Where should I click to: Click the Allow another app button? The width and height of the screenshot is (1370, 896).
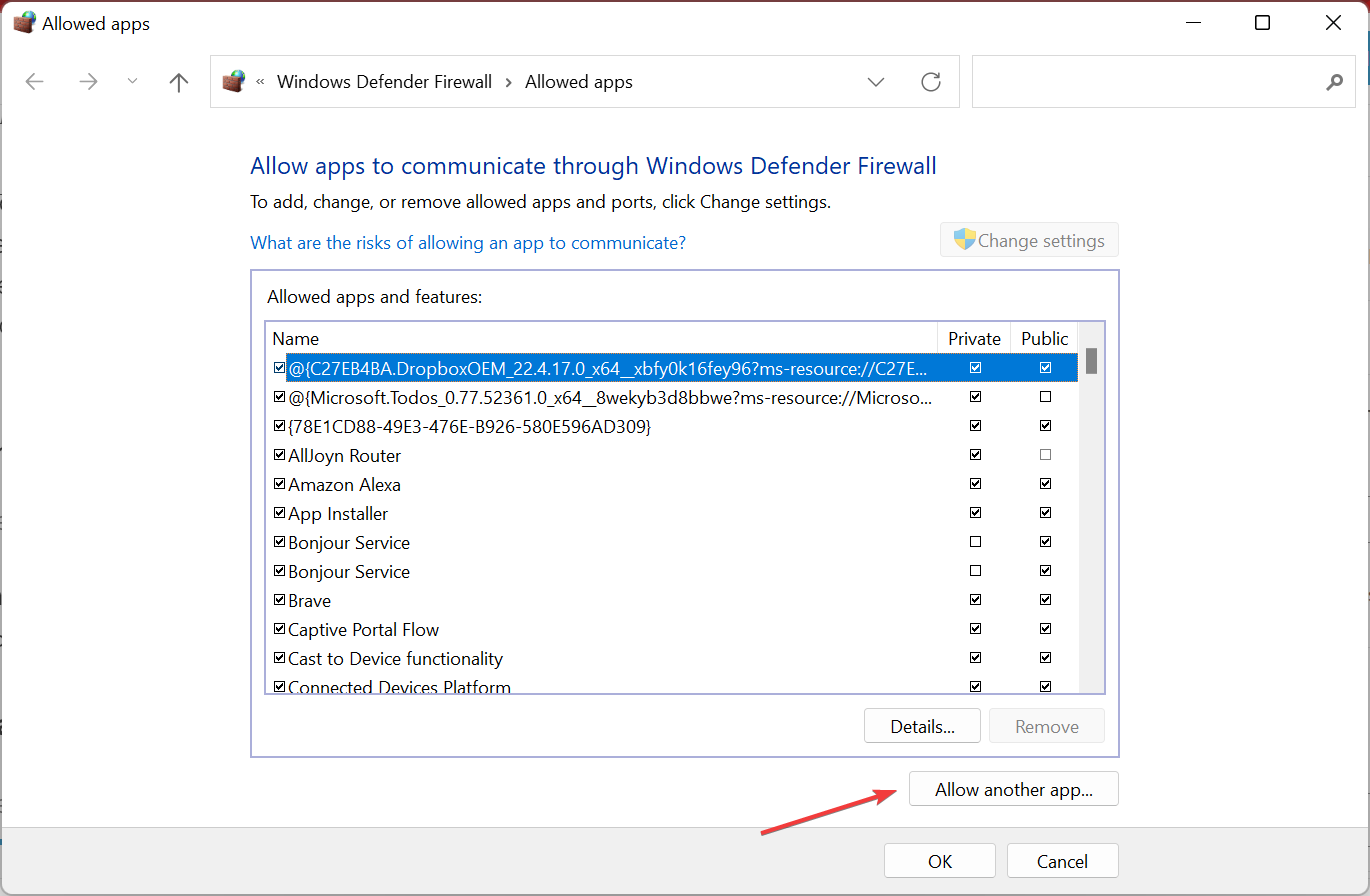click(x=1013, y=789)
